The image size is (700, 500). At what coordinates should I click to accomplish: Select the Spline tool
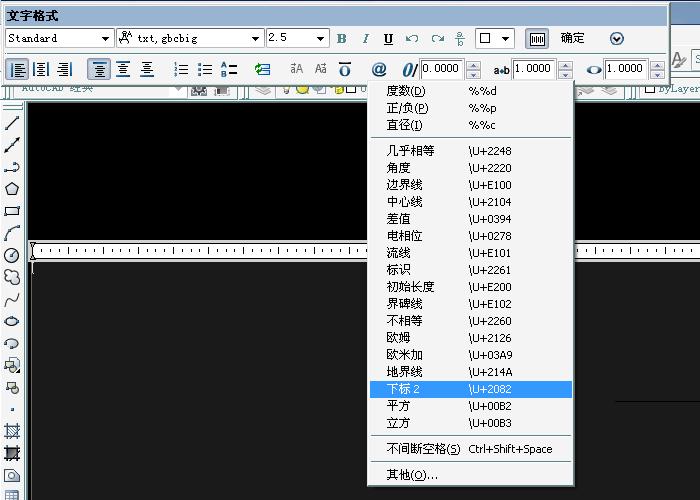[x=12, y=300]
